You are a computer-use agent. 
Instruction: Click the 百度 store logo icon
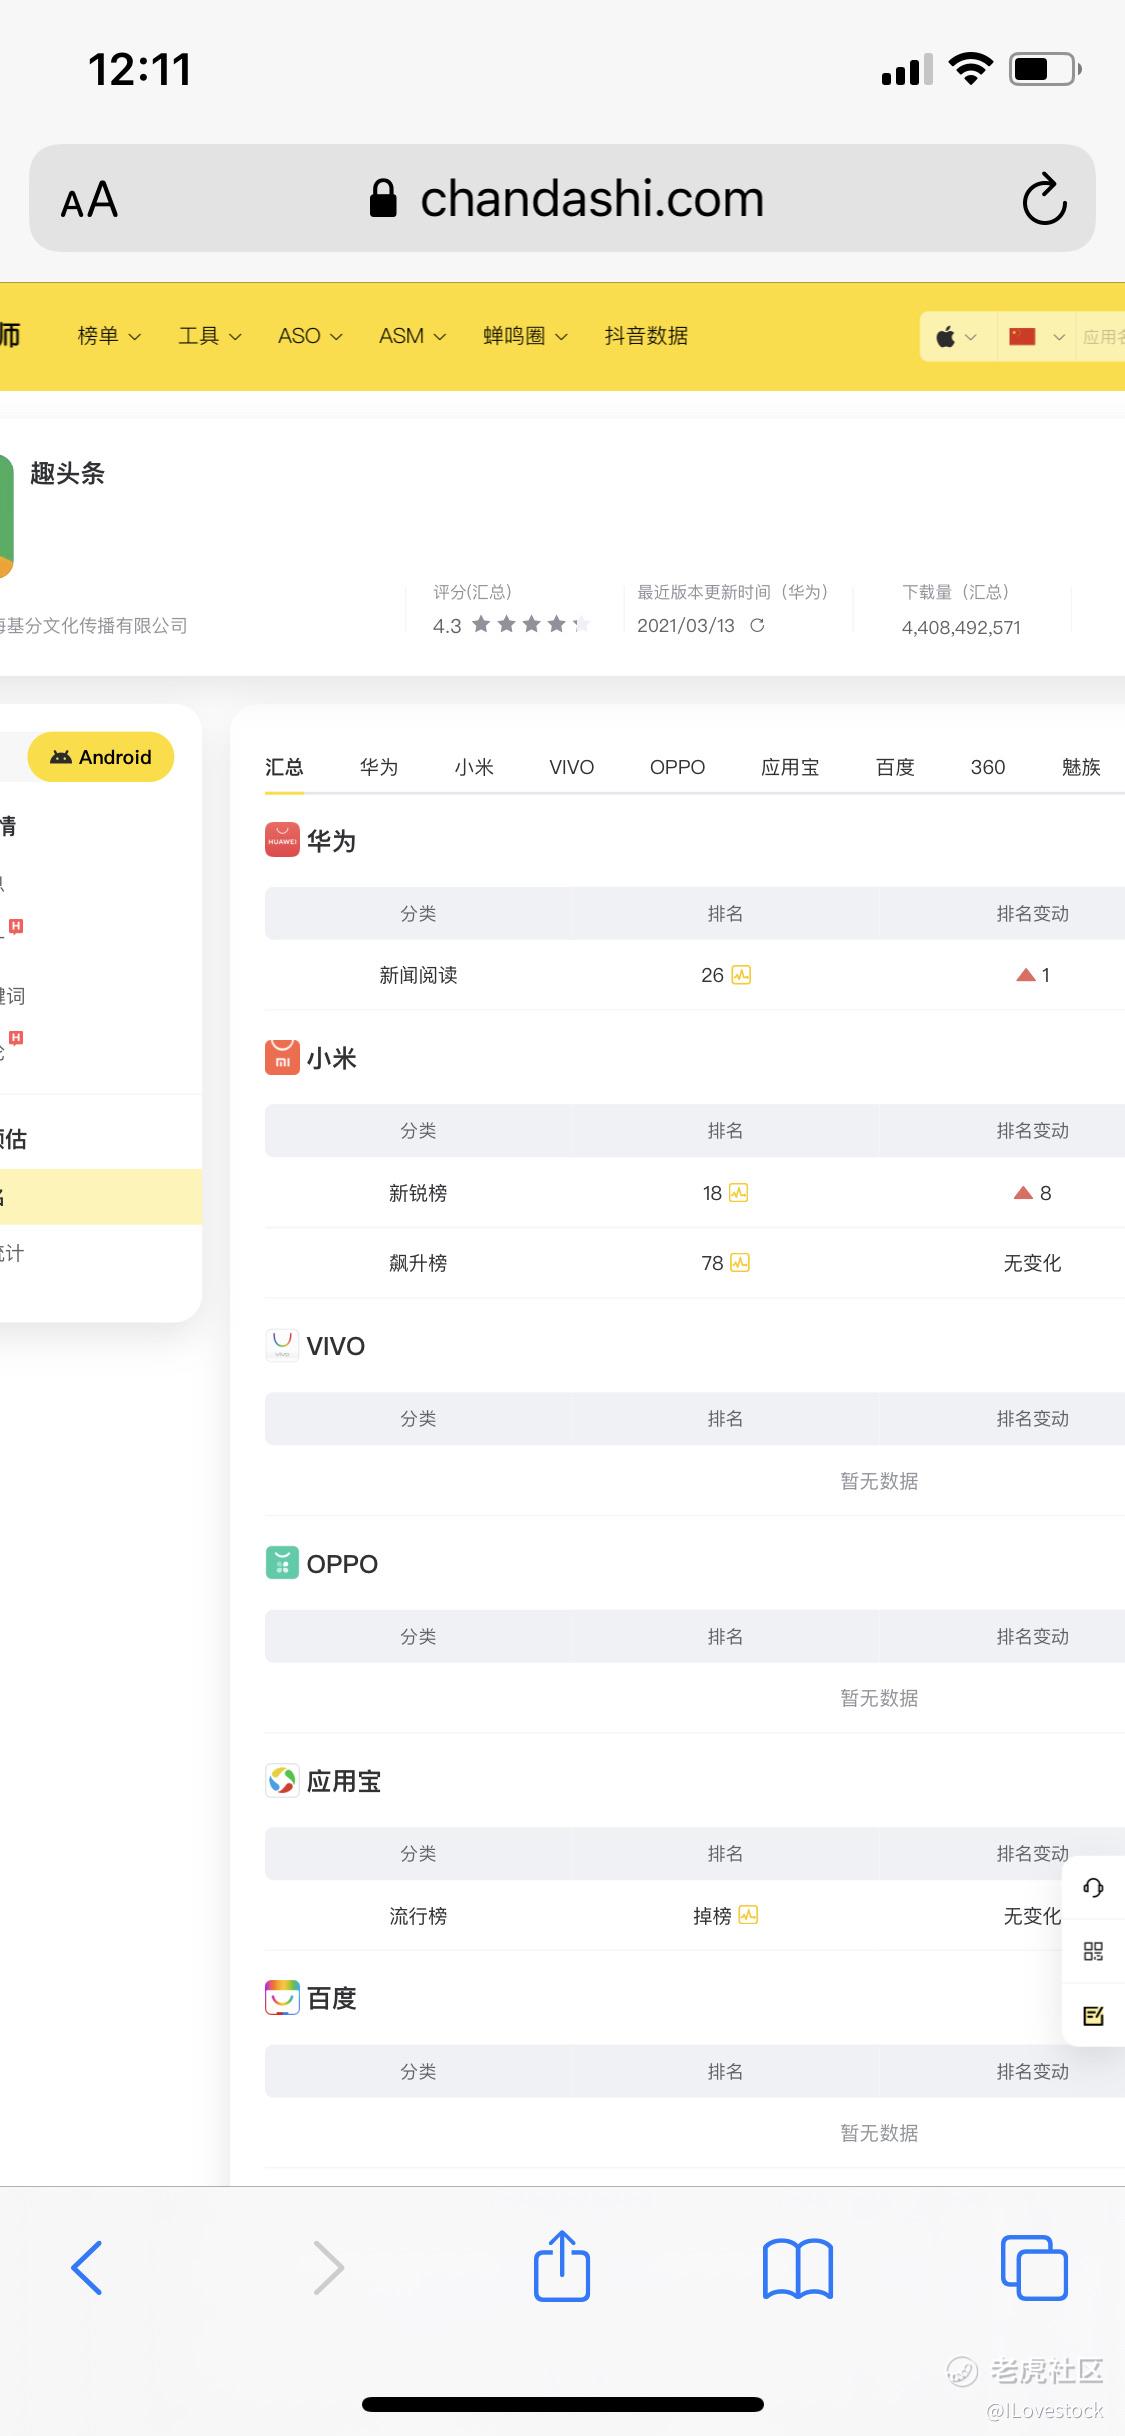point(282,1998)
